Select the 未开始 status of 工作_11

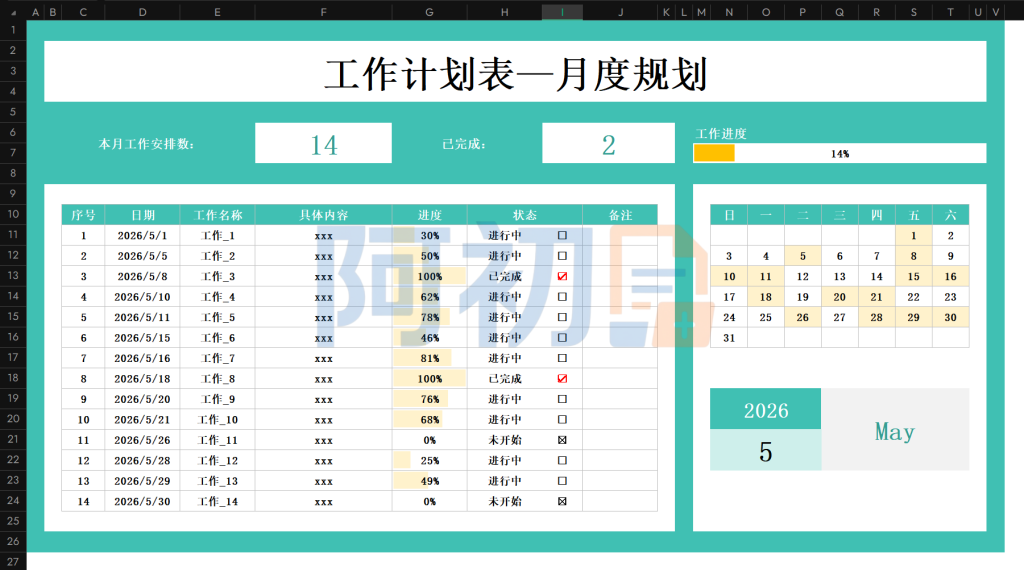(505, 440)
